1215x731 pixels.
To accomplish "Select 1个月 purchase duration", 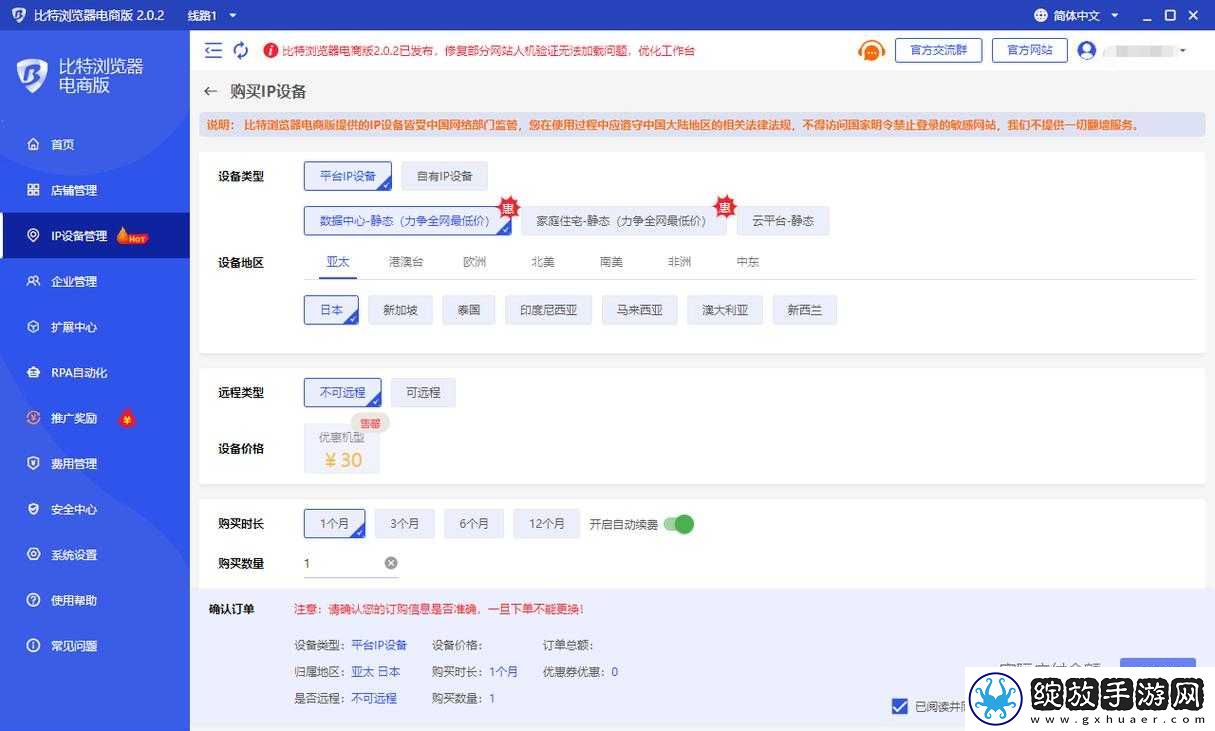I will [335, 524].
